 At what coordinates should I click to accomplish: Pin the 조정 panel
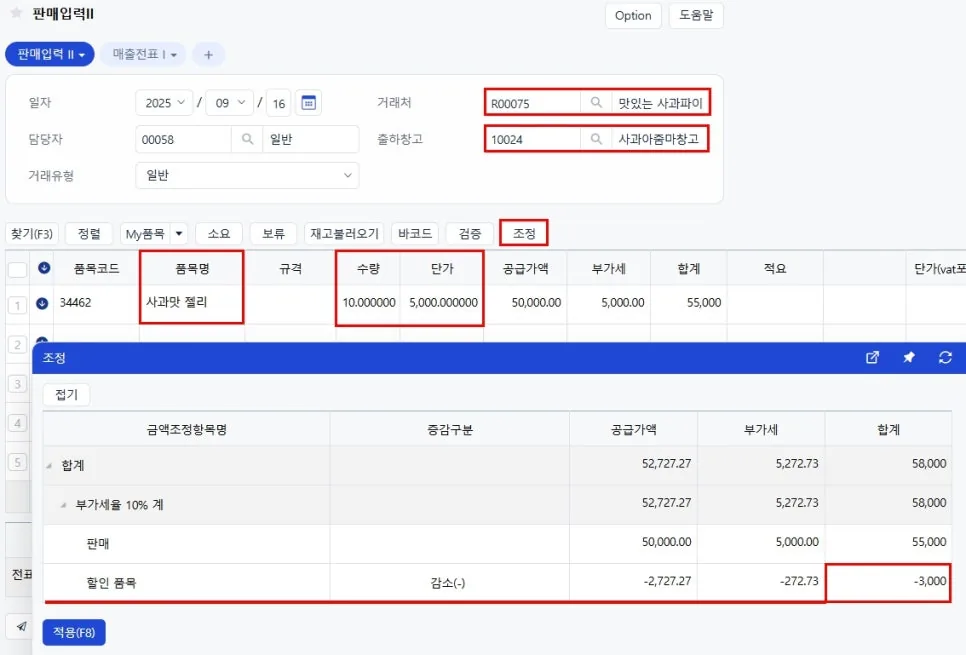[909, 357]
